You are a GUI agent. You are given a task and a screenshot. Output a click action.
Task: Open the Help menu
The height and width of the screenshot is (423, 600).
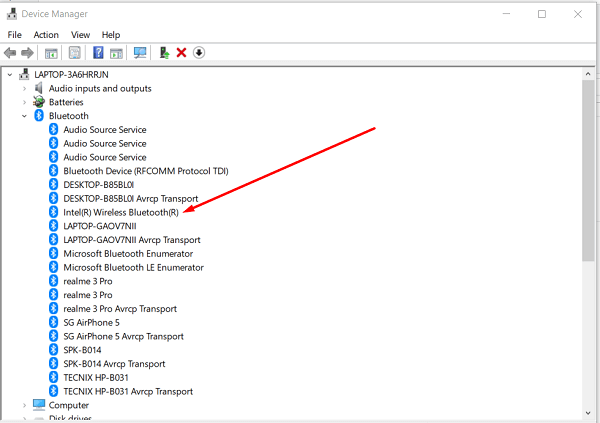click(111, 35)
